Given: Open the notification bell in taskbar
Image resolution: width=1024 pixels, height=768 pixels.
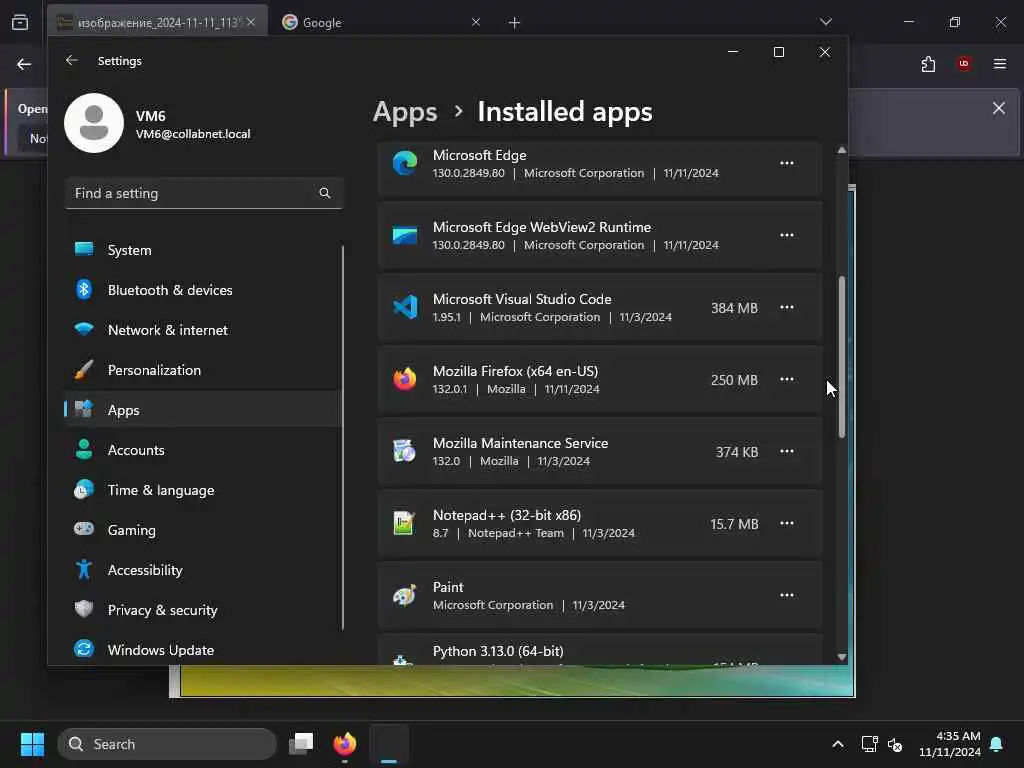Looking at the screenshot, I should (x=997, y=744).
